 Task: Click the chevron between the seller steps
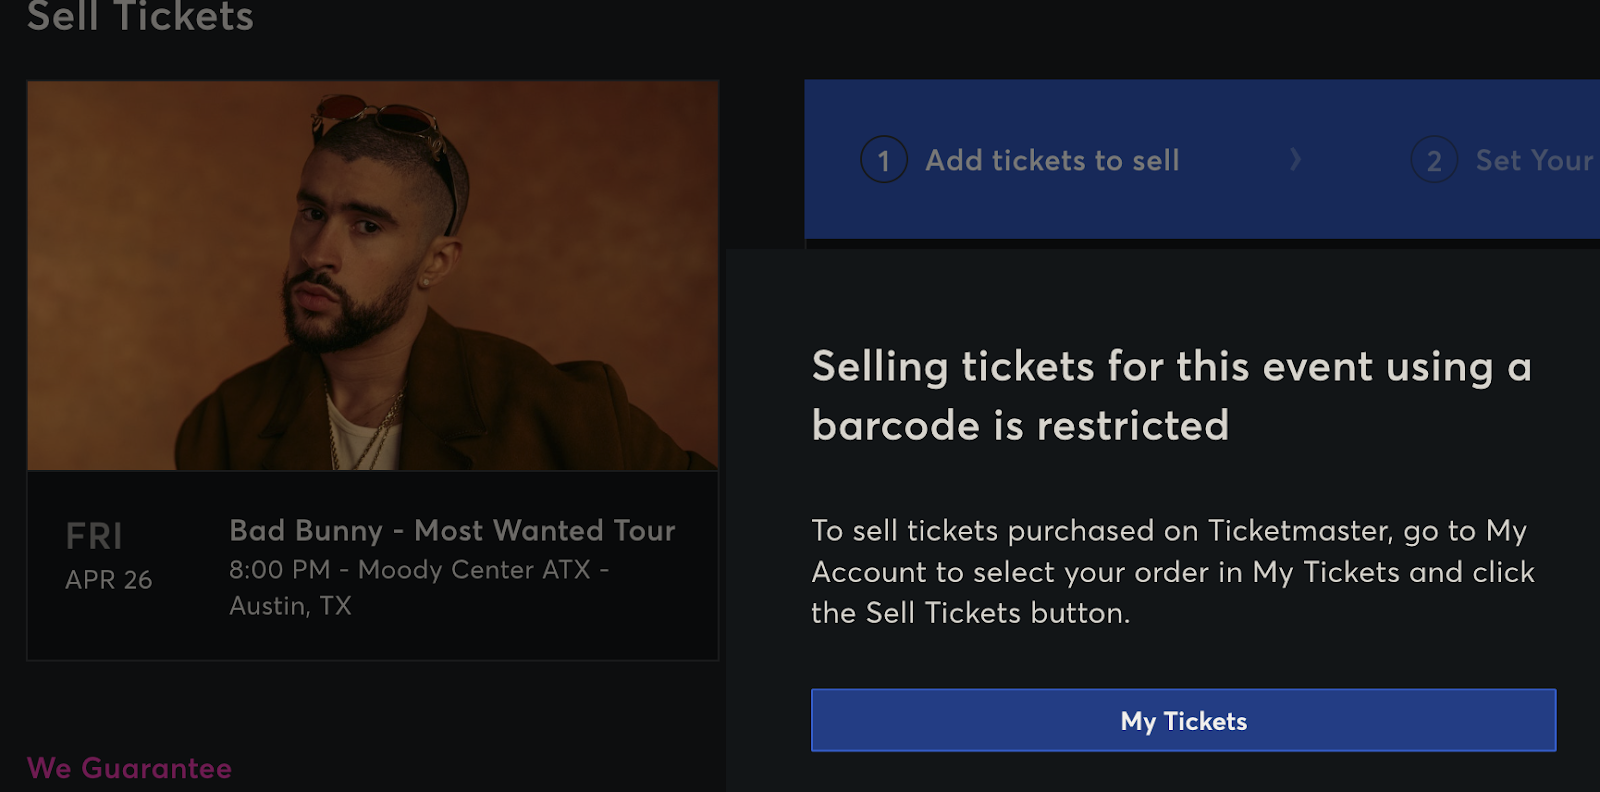tap(1296, 160)
